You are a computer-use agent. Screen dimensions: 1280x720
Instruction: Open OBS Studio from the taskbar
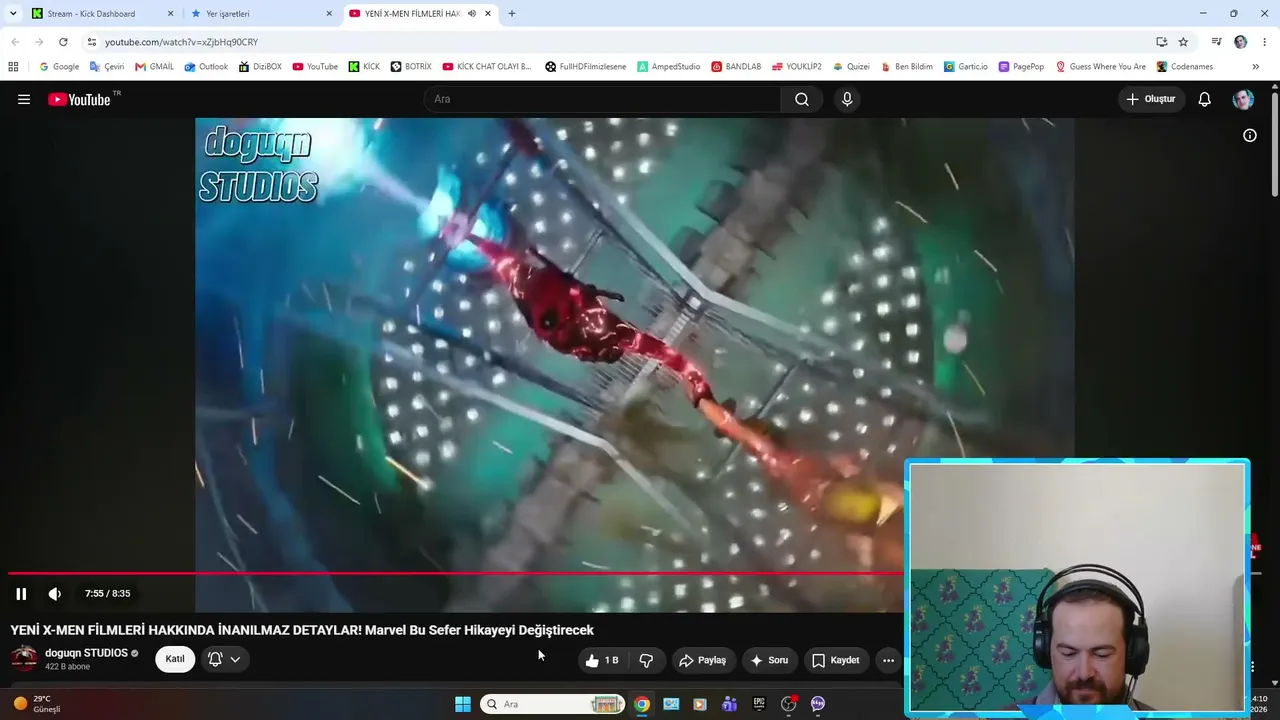click(x=788, y=704)
